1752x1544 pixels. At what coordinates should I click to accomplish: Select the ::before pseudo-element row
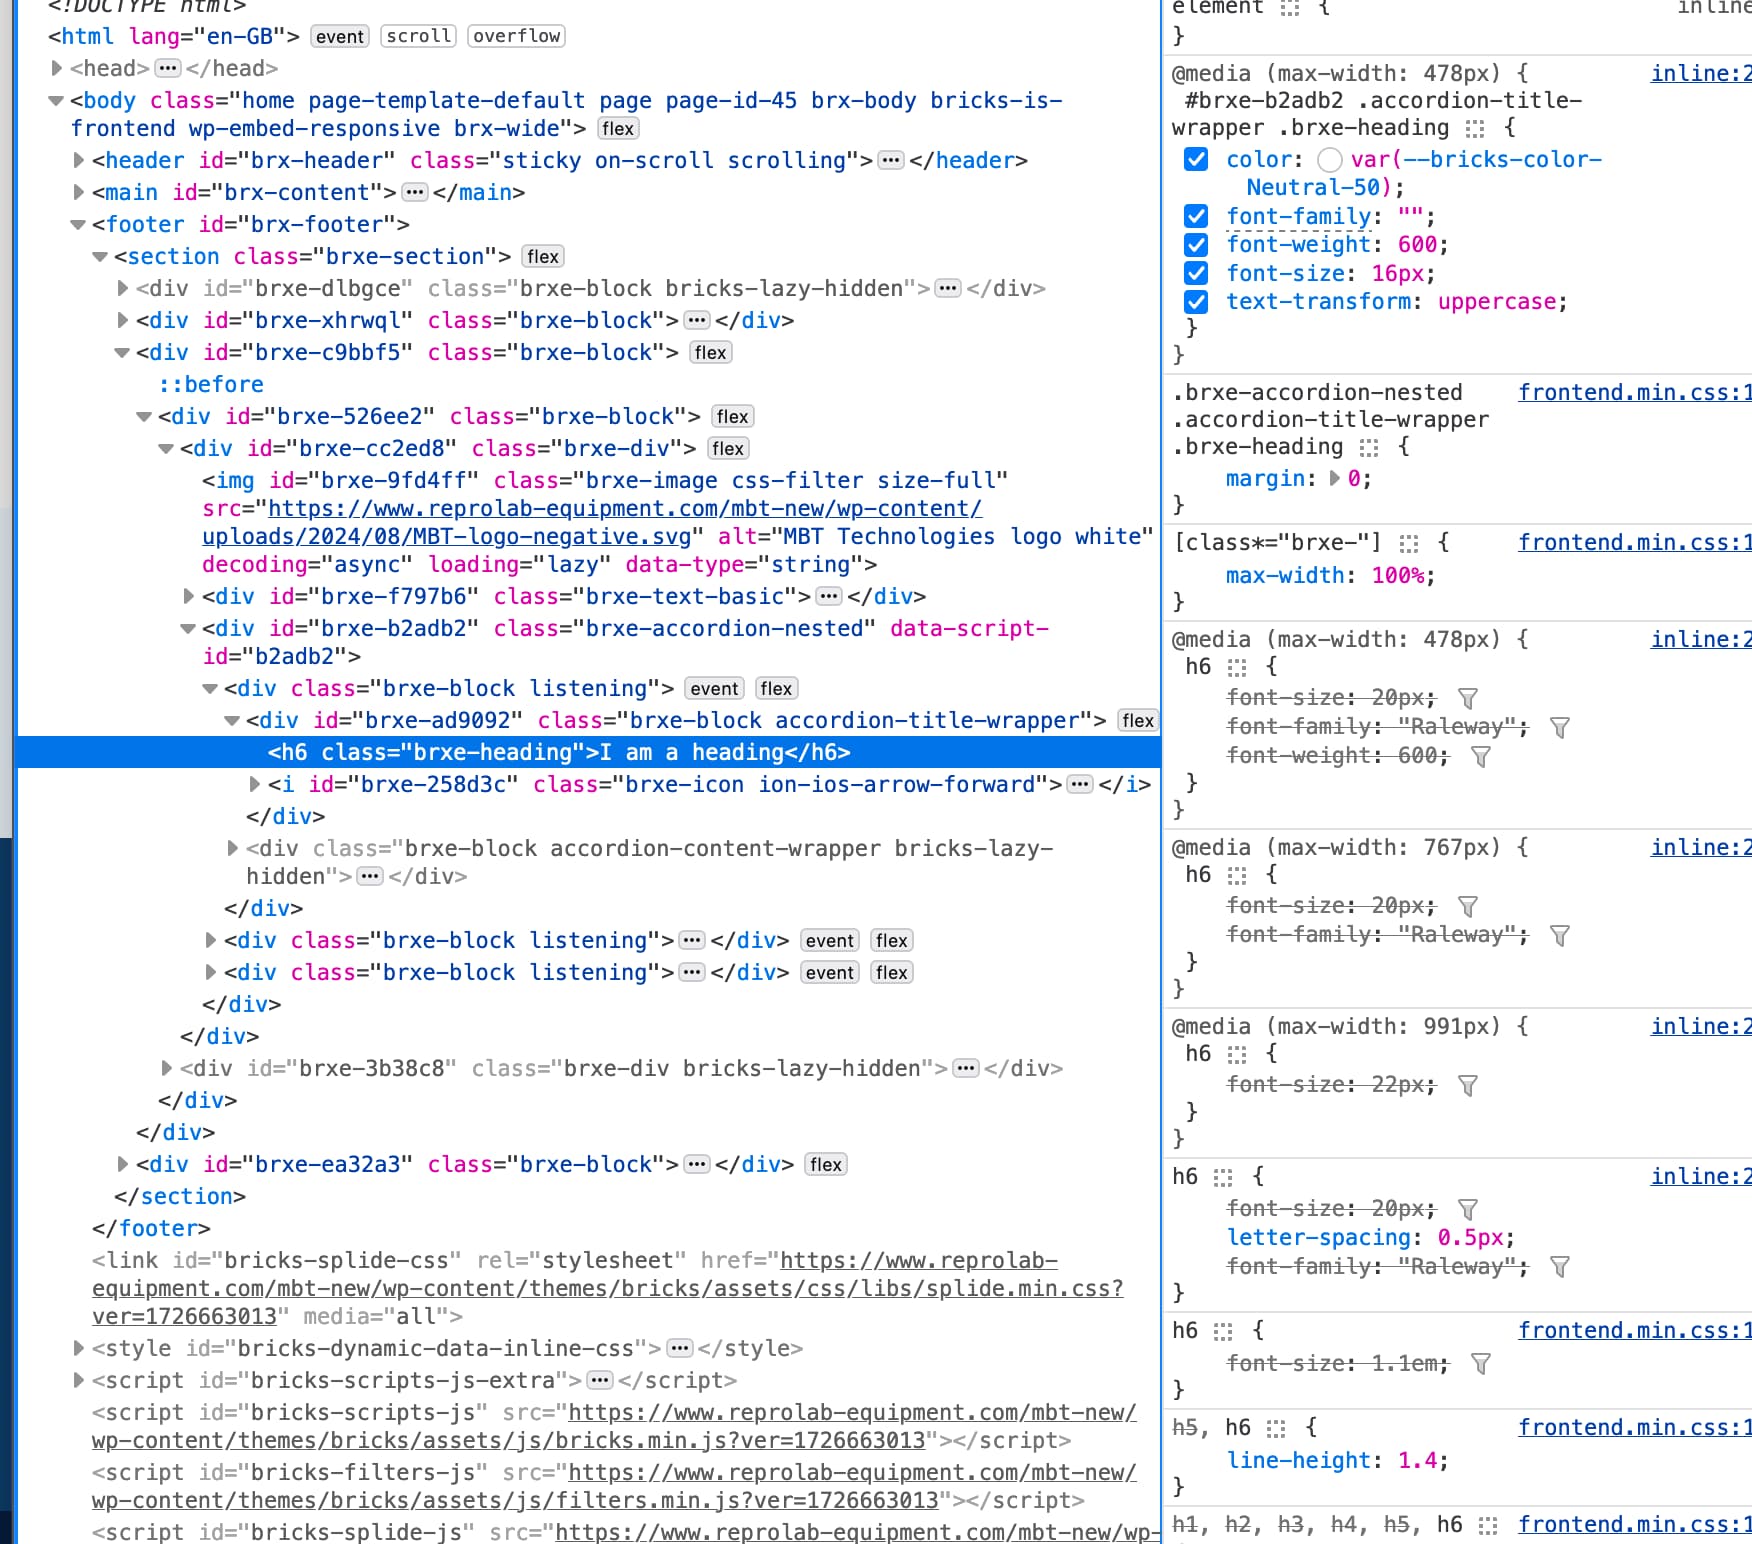211,385
